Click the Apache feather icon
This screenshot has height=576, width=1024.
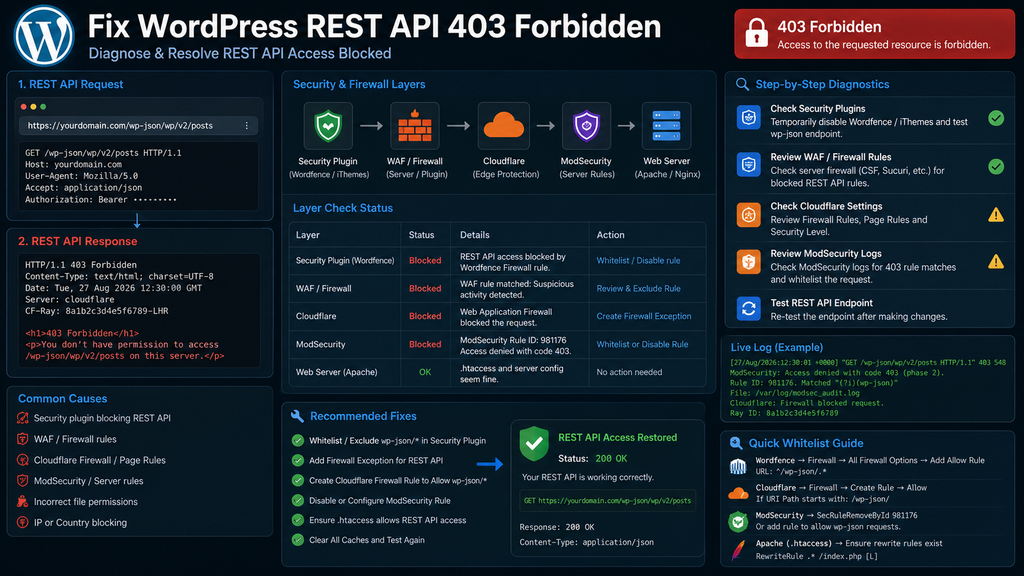(738, 549)
